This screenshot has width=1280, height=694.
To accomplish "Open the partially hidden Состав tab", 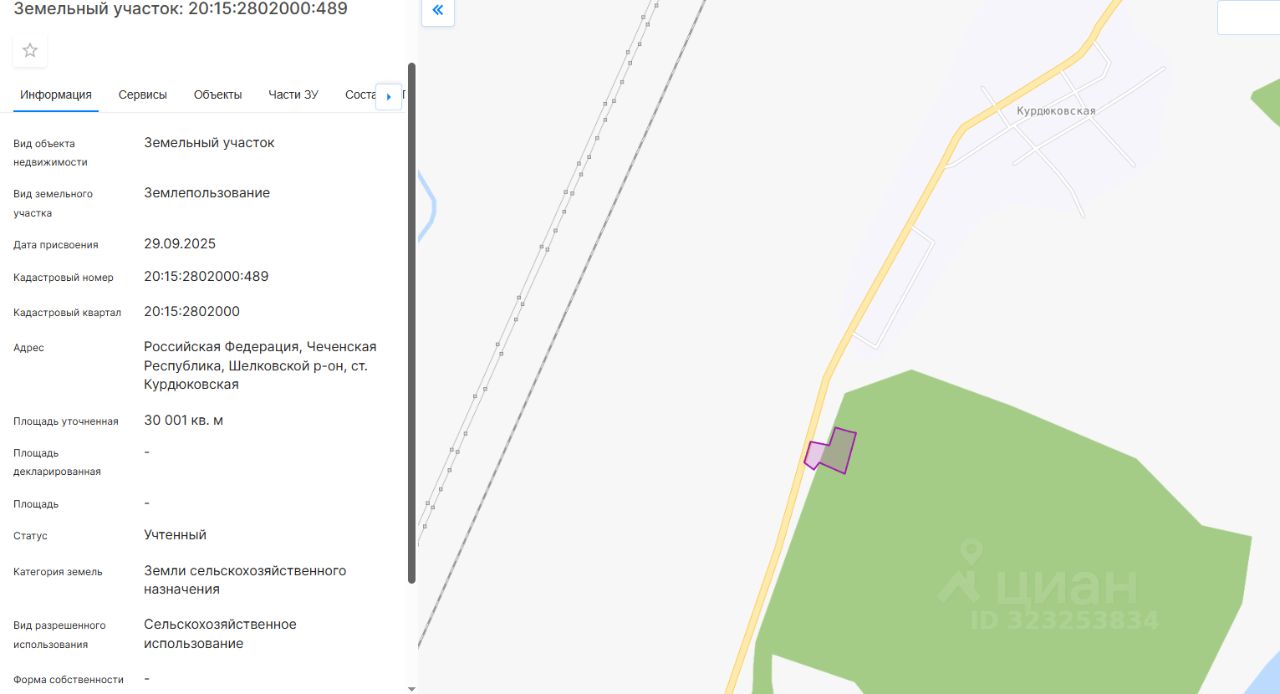I will click(x=359, y=95).
